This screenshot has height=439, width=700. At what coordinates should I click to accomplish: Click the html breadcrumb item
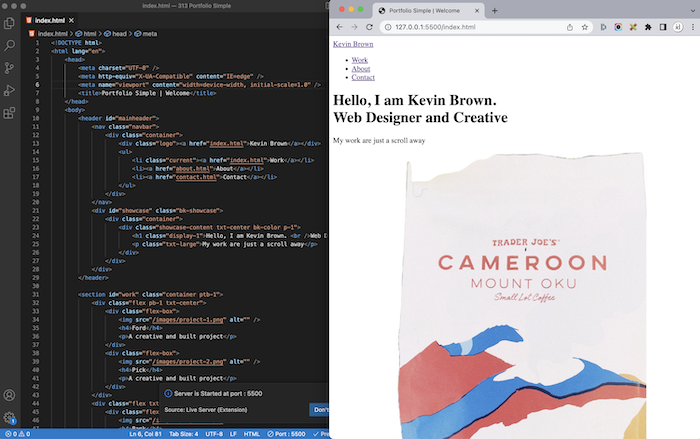click(90, 33)
